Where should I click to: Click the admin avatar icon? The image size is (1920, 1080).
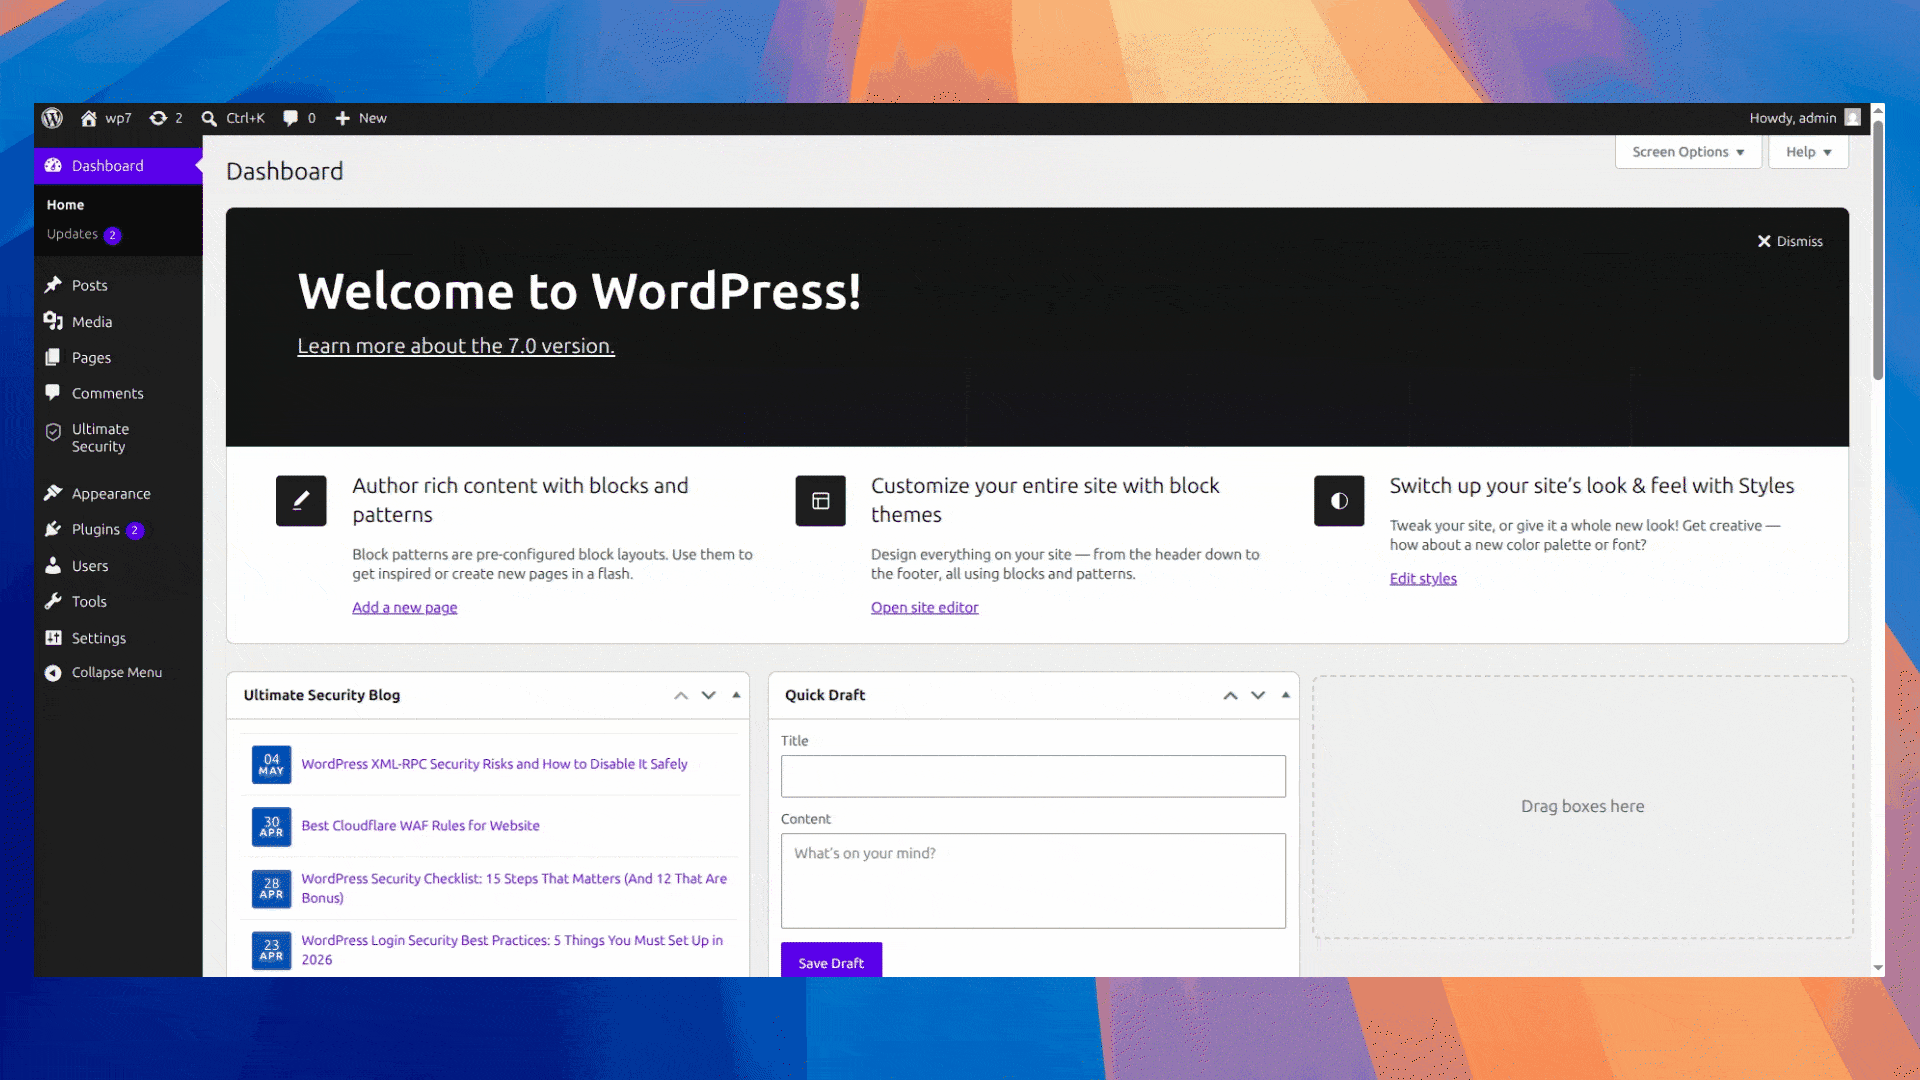(x=1852, y=118)
